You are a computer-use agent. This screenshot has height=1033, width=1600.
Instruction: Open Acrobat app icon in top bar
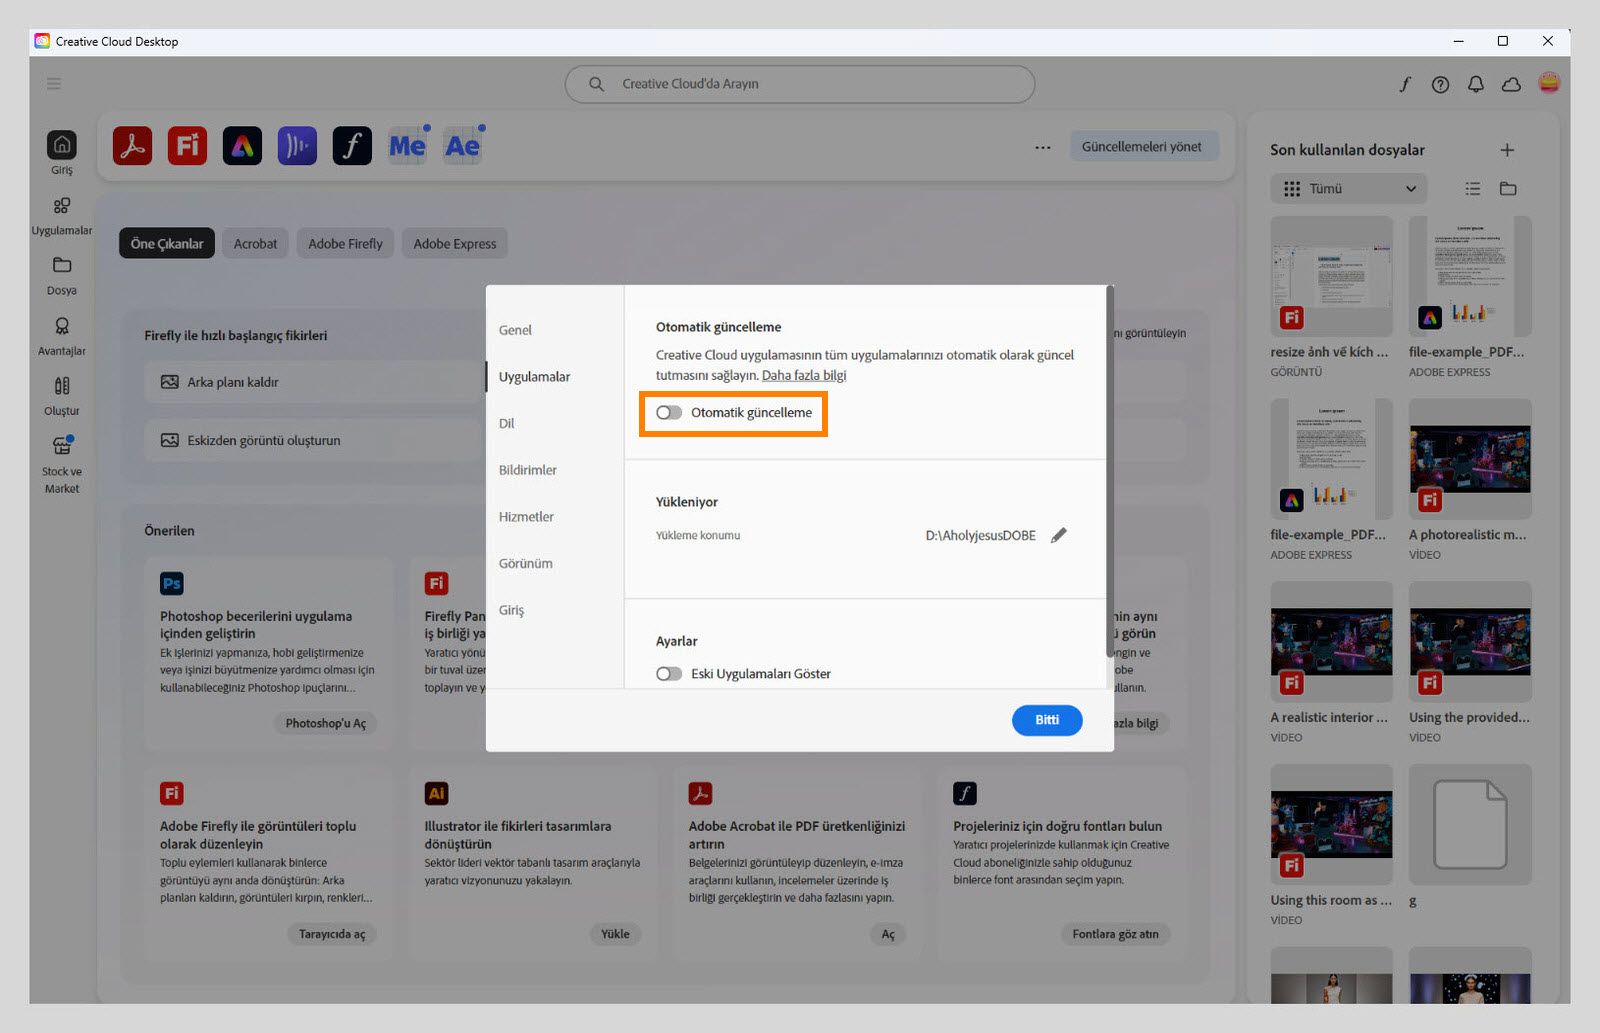pyautogui.click(x=132, y=146)
